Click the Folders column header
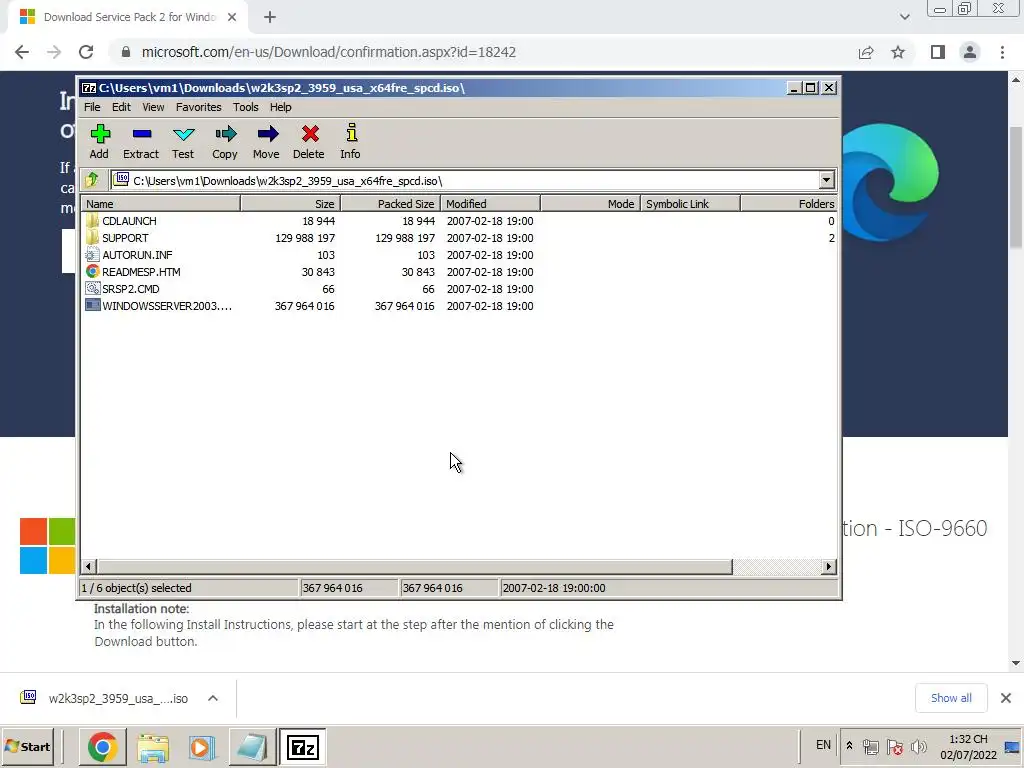Image resolution: width=1024 pixels, height=768 pixels. [789, 204]
